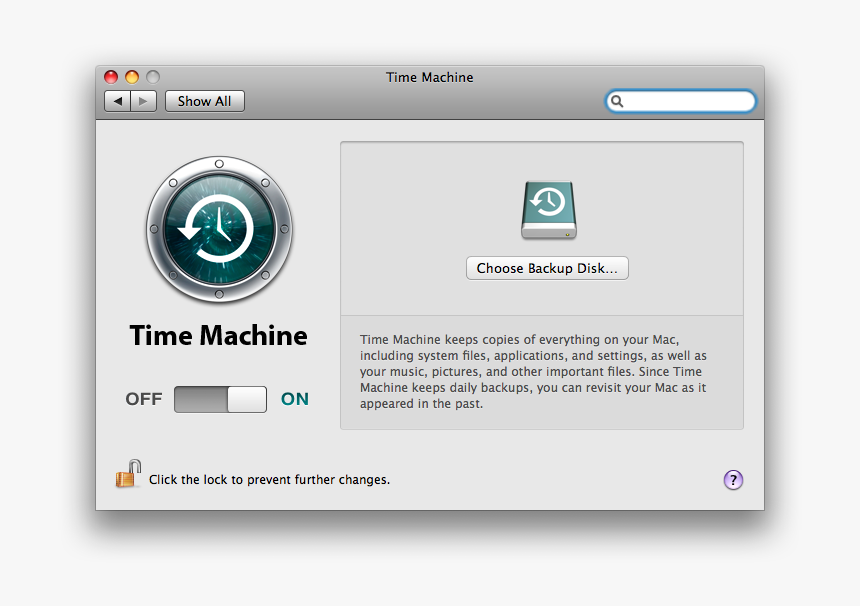Click the backup disk drive icon
The height and width of the screenshot is (606, 860).
click(548, 210)
